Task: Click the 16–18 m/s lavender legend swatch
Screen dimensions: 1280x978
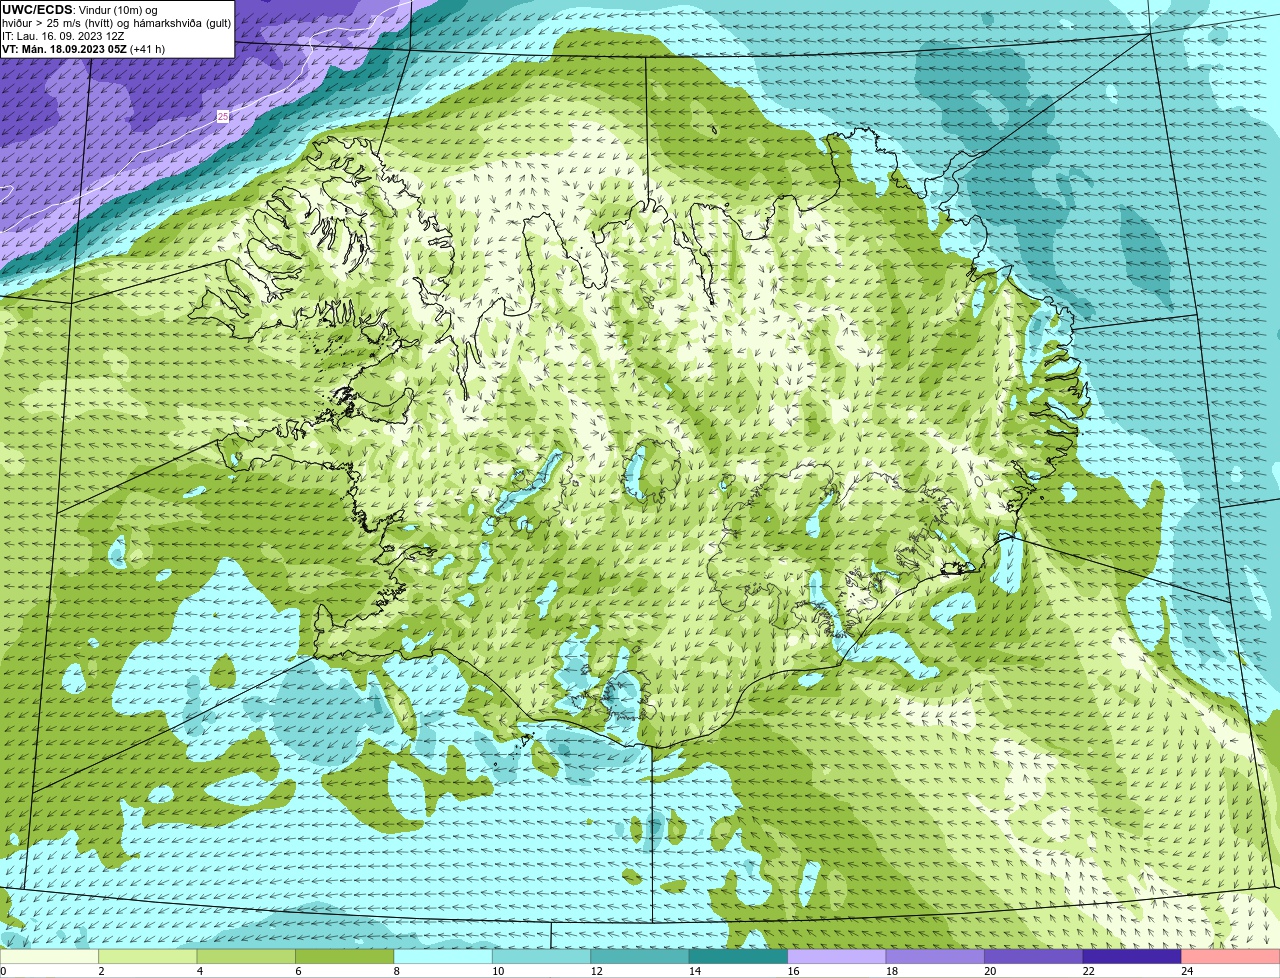Action: [837, 957]
